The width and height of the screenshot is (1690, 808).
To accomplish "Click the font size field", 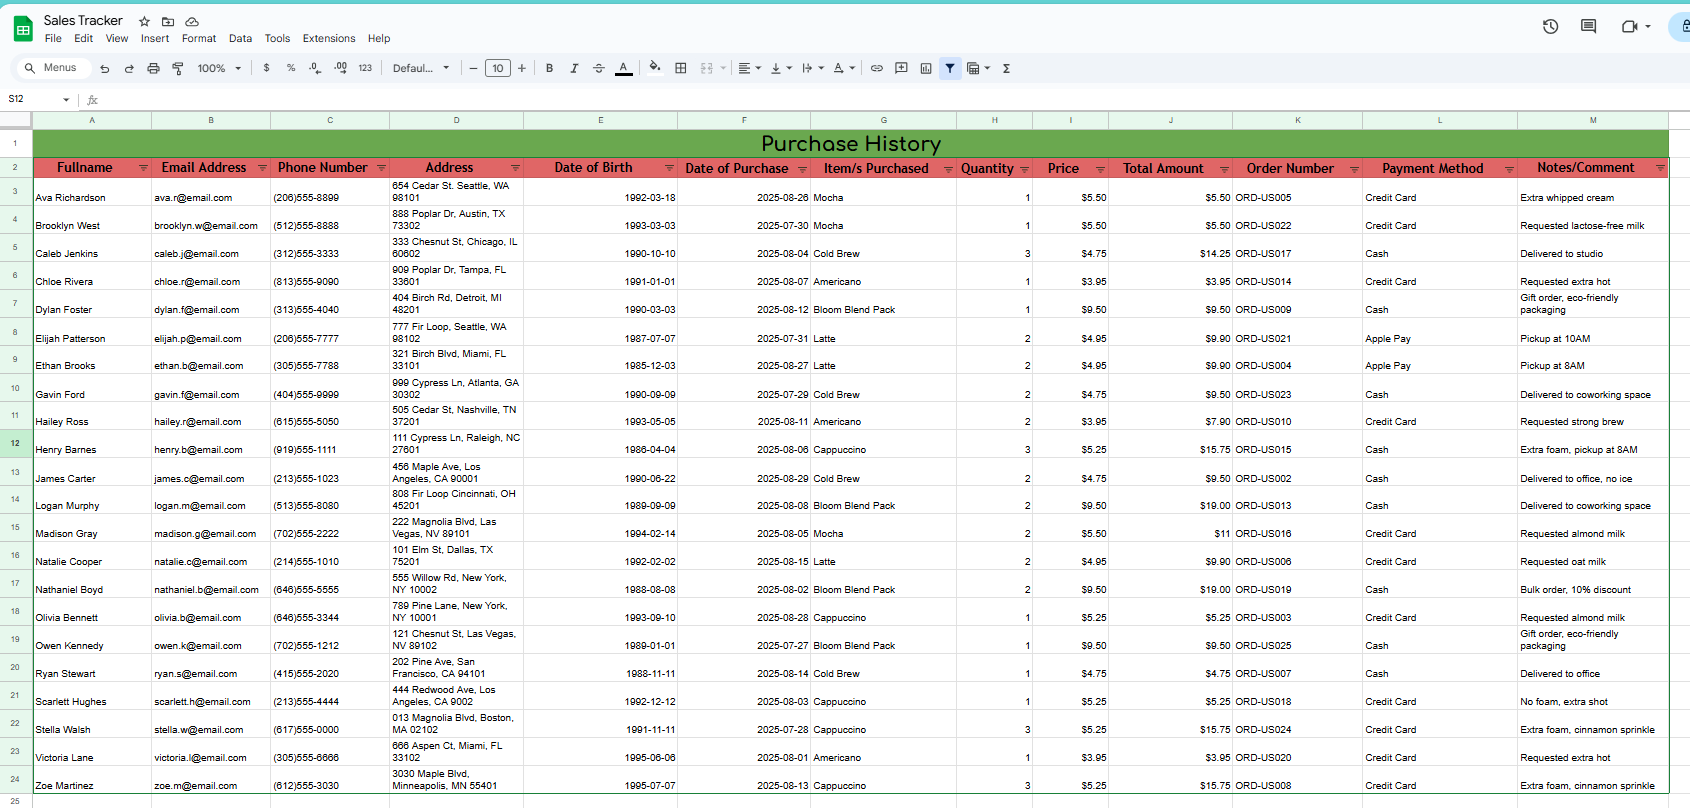I will 498,68.
